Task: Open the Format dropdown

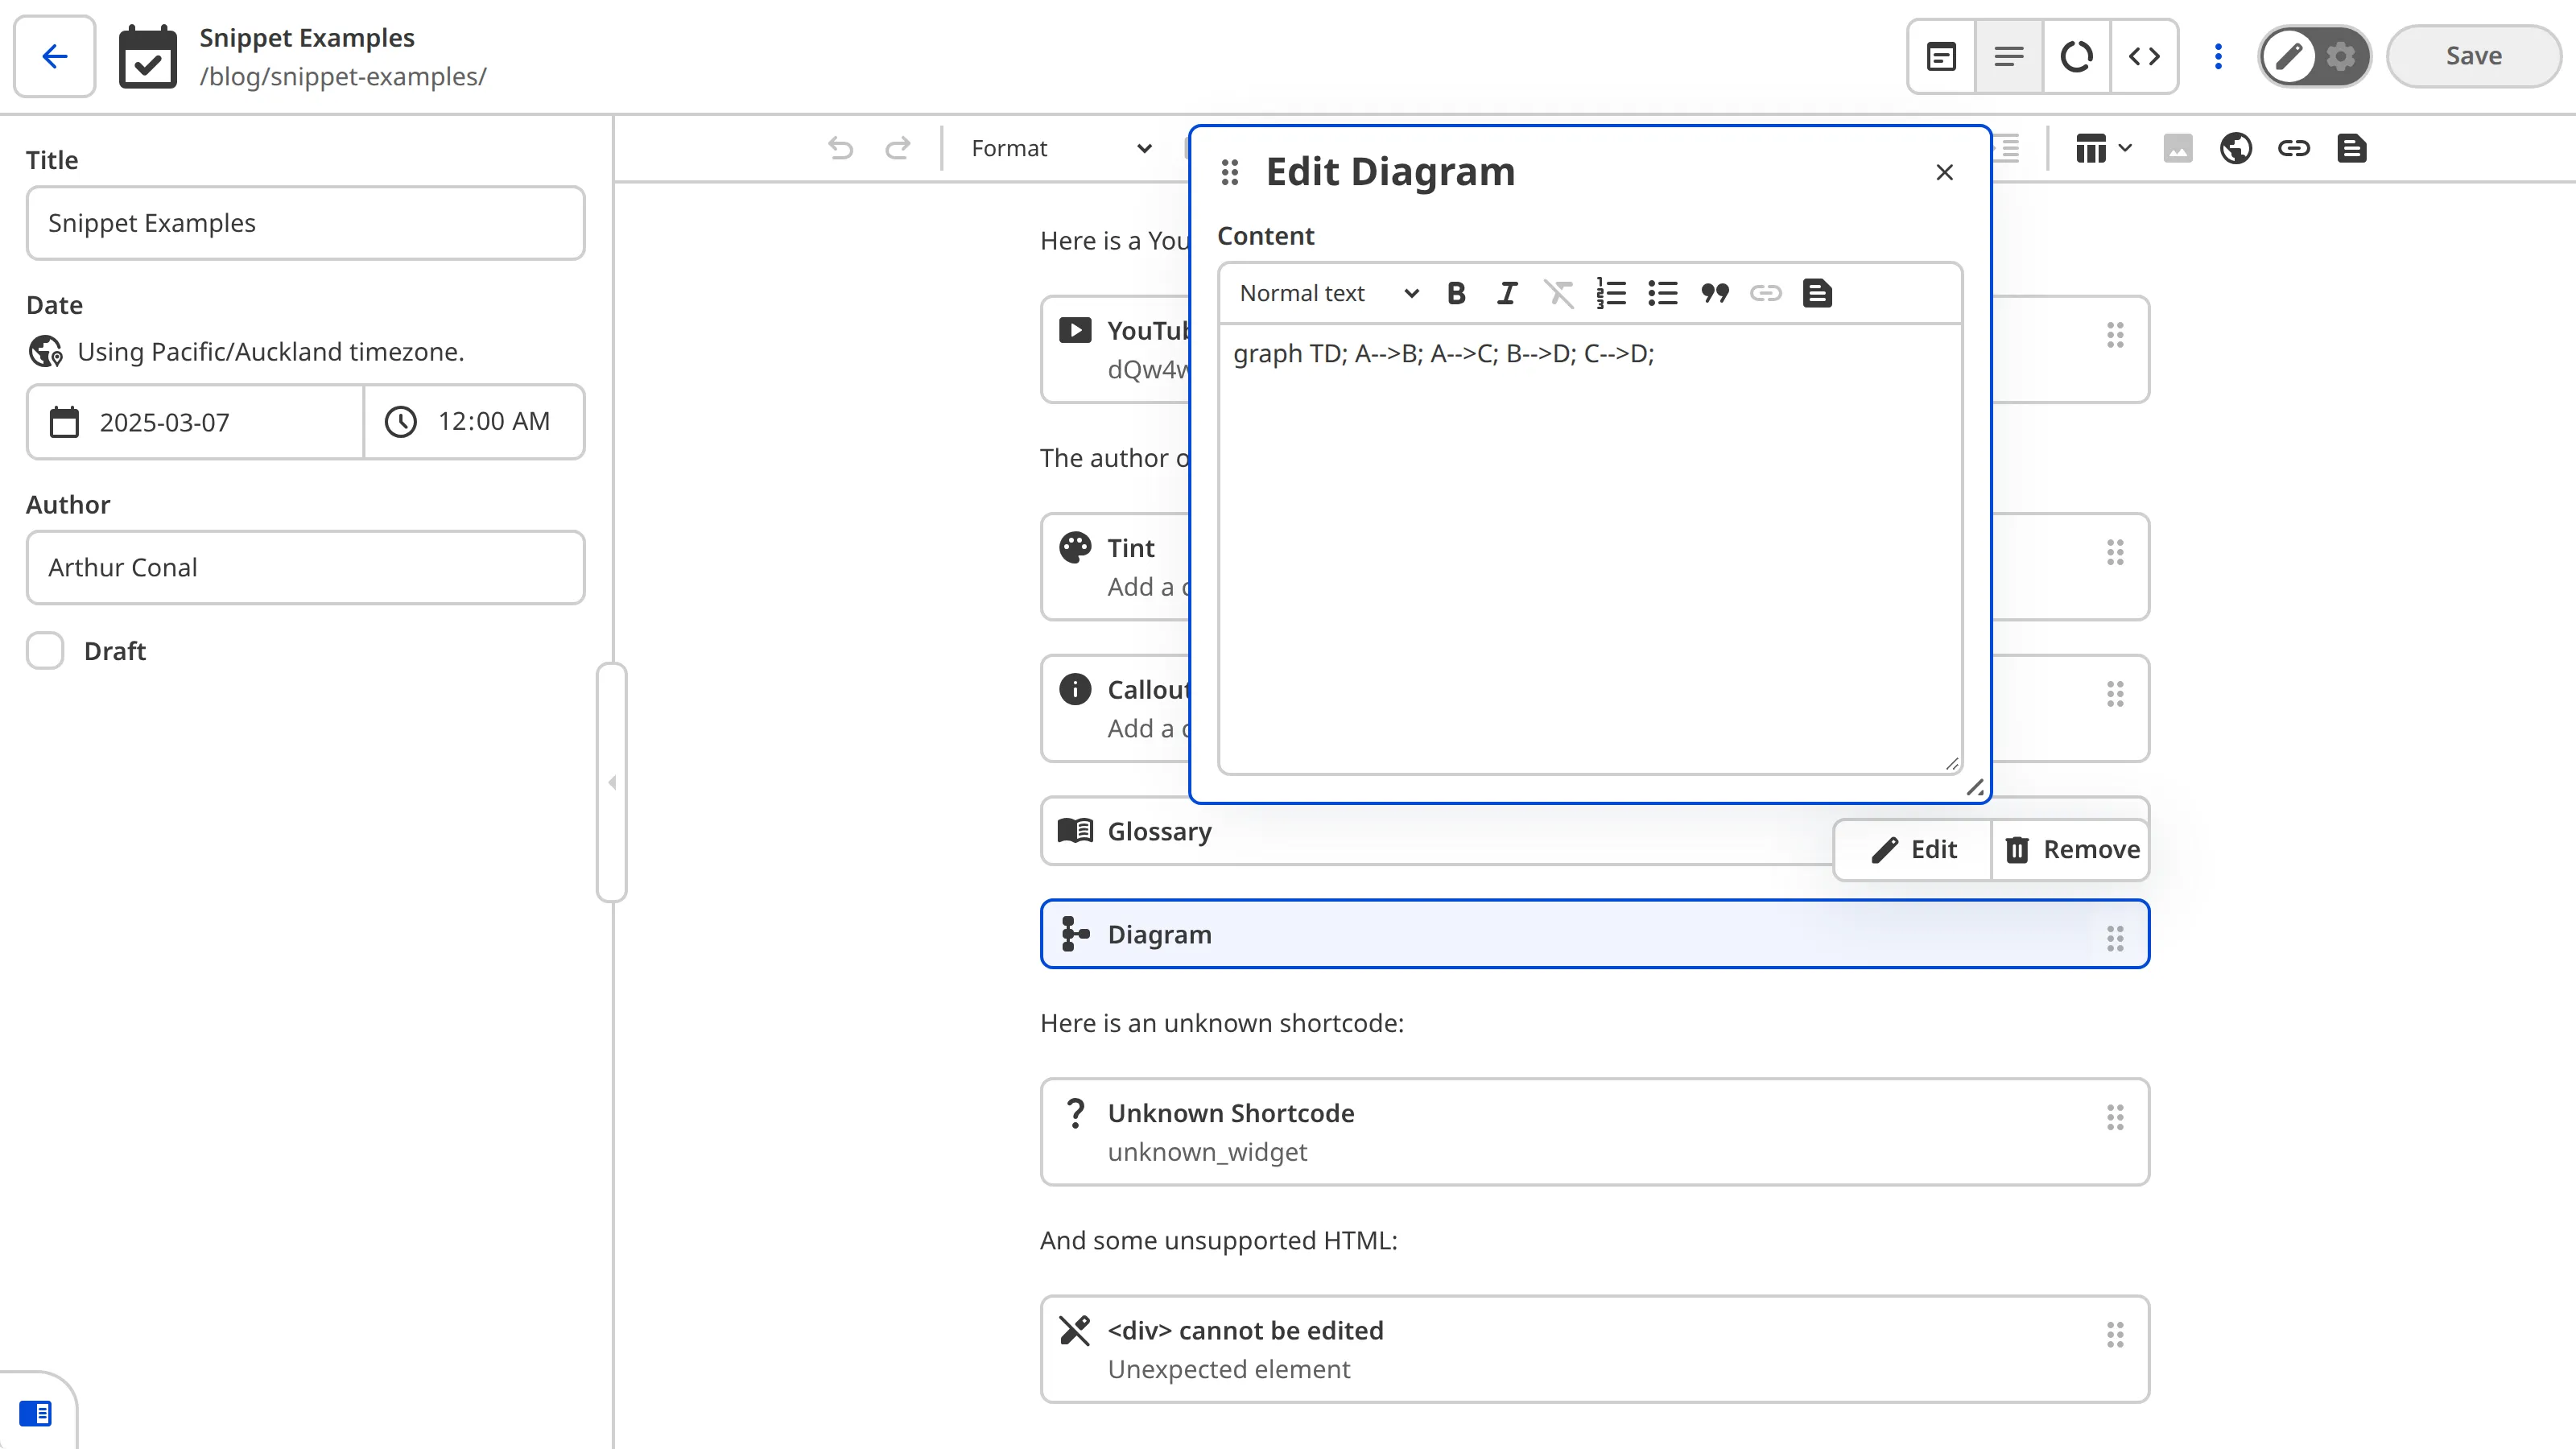Action: pyautogui.click(x=1062, y=148)
